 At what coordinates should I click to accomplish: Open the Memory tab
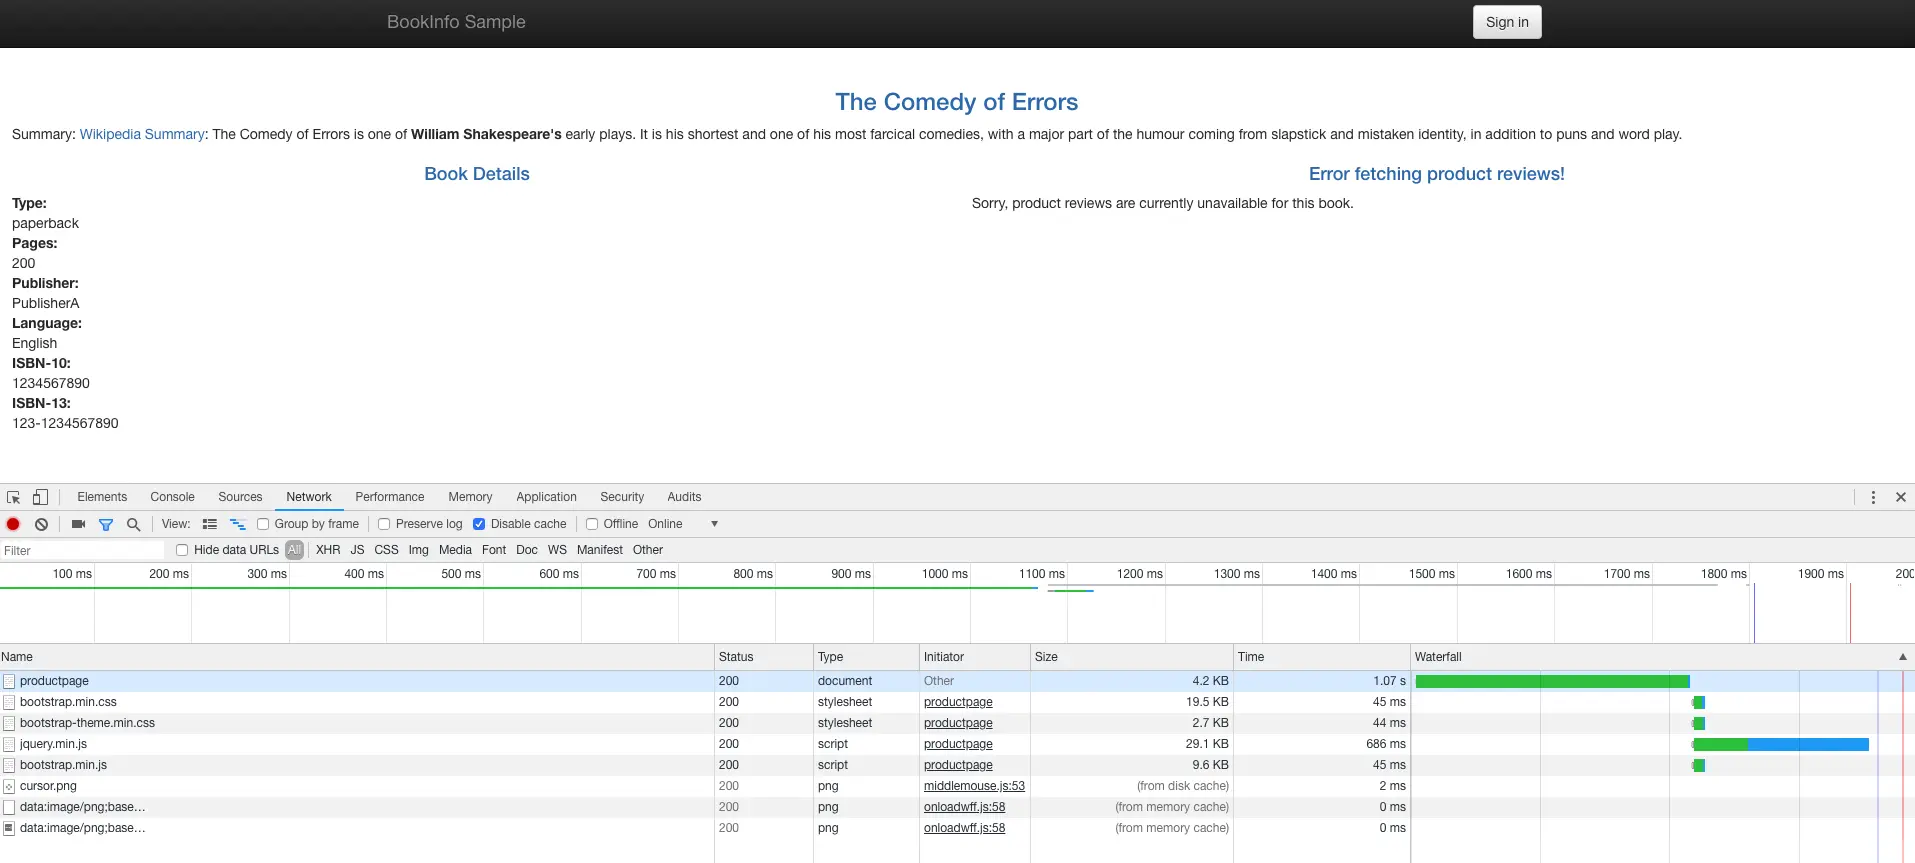click(x=470, y=497)
